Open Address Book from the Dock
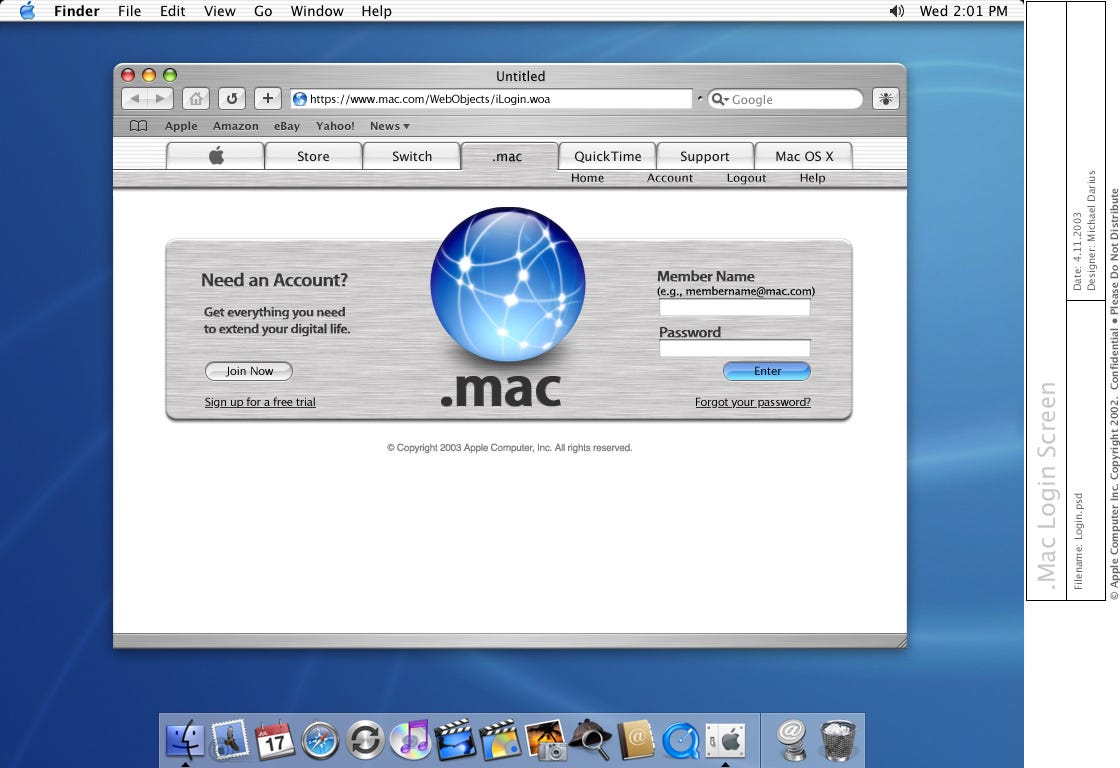This screenshot has height=768, width=1120. [636, 739]
